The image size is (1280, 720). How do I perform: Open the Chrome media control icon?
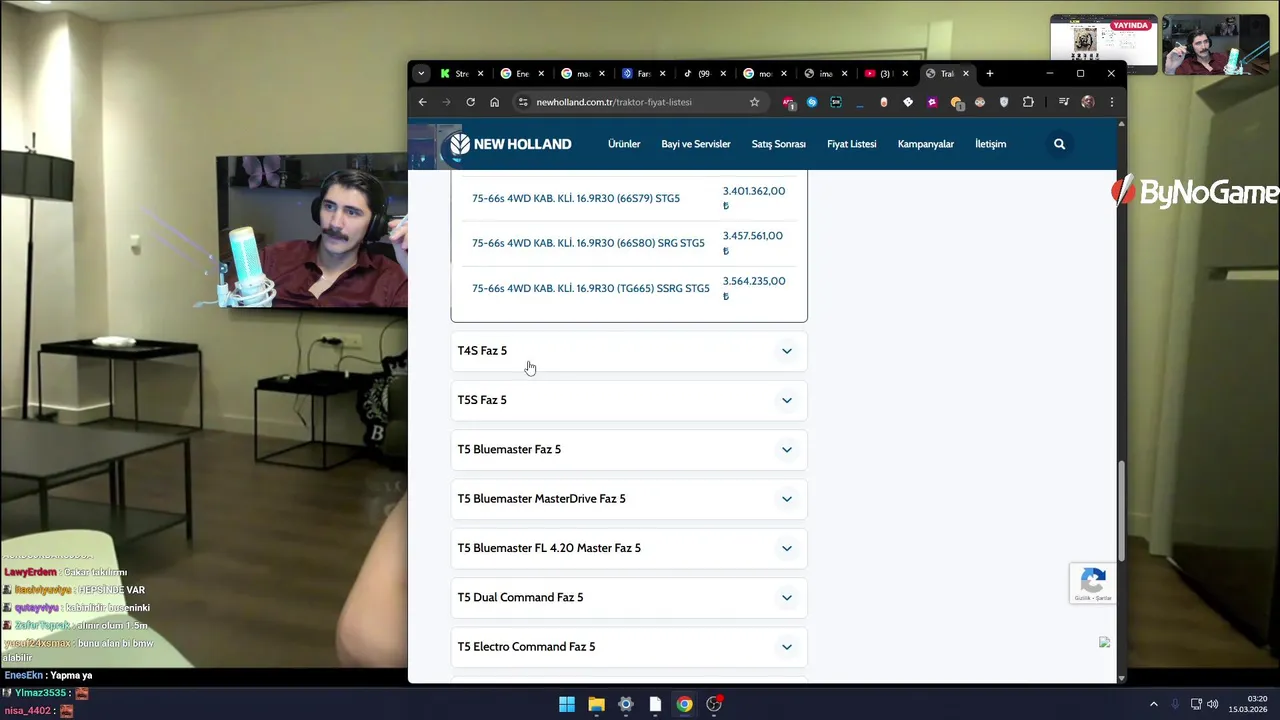click(1064, 102)
